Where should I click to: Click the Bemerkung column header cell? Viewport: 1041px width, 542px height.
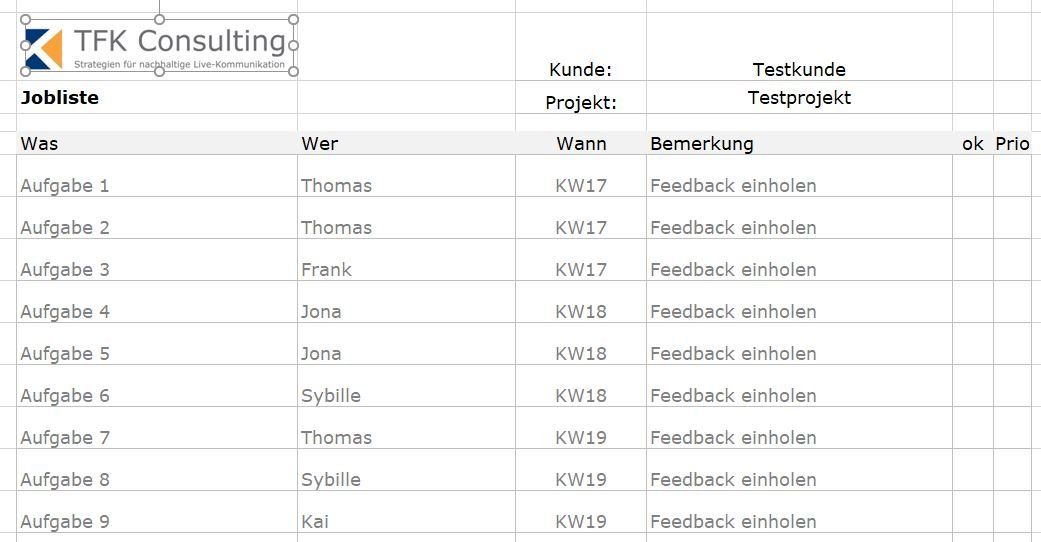pyautogui.click(x=799, y=143)
